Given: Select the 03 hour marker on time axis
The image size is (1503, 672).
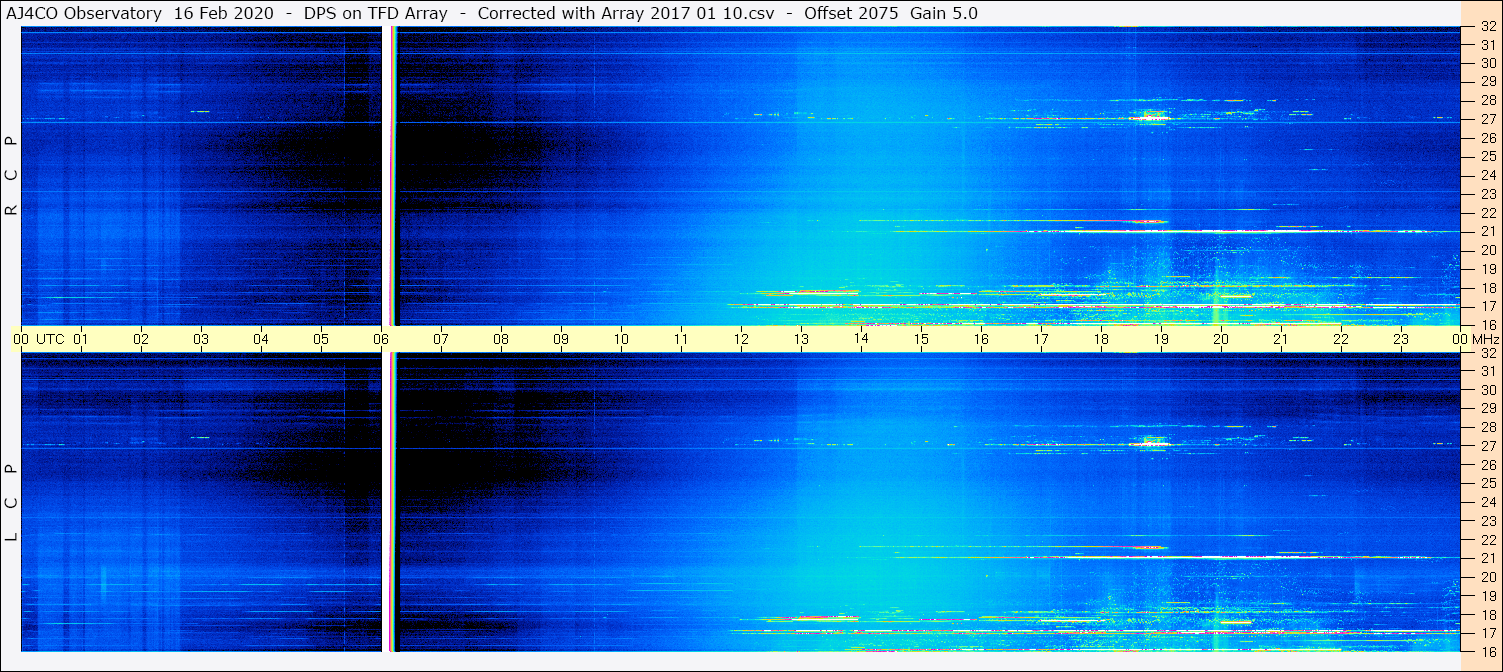Looking at the screenshot, I should [201, 339].
